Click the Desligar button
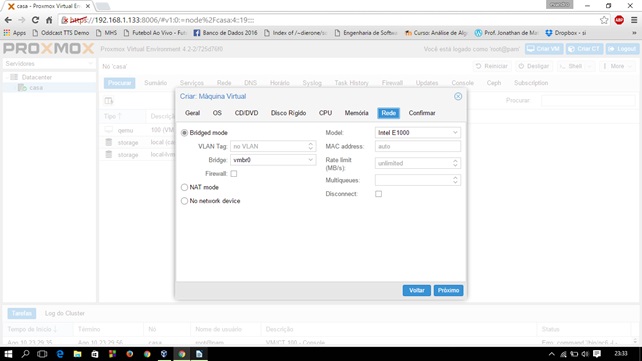Screen dimensions: 642x361 tap(533, 66)
